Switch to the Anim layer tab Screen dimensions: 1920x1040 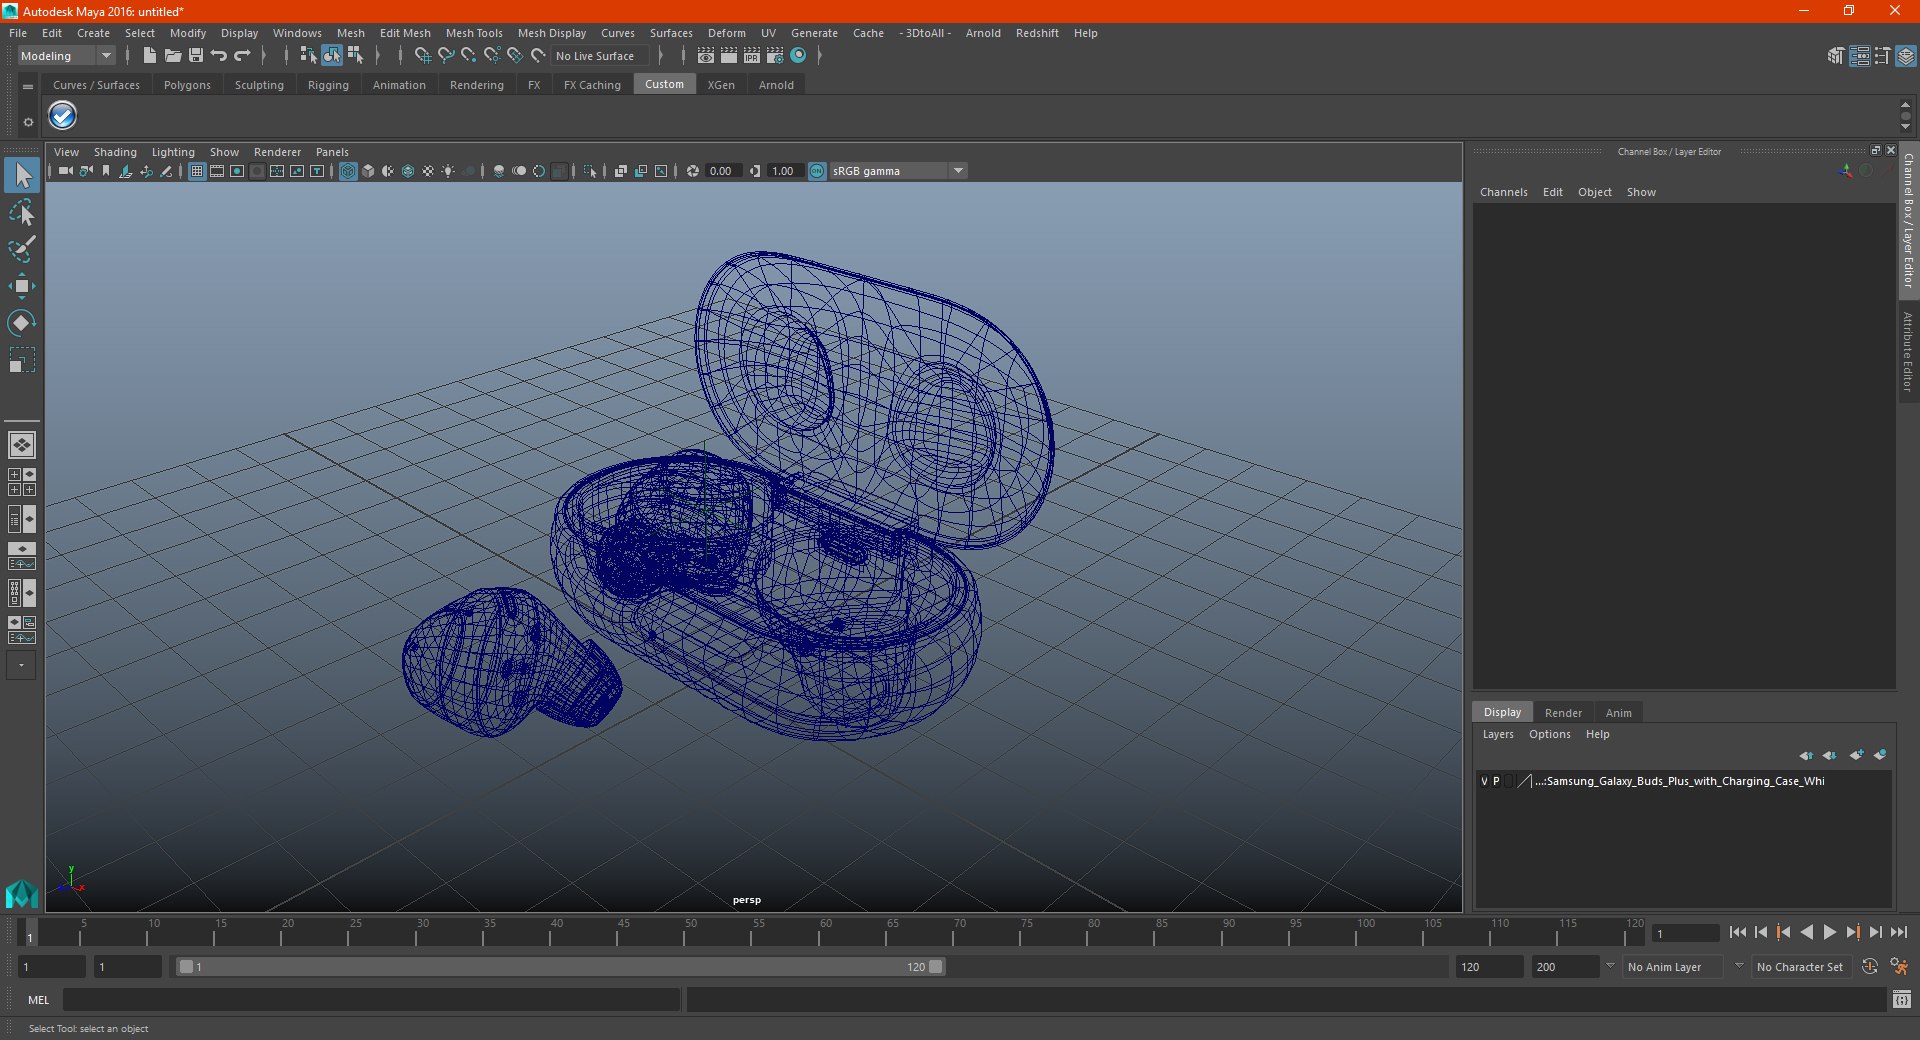(x=1618, y=713)
